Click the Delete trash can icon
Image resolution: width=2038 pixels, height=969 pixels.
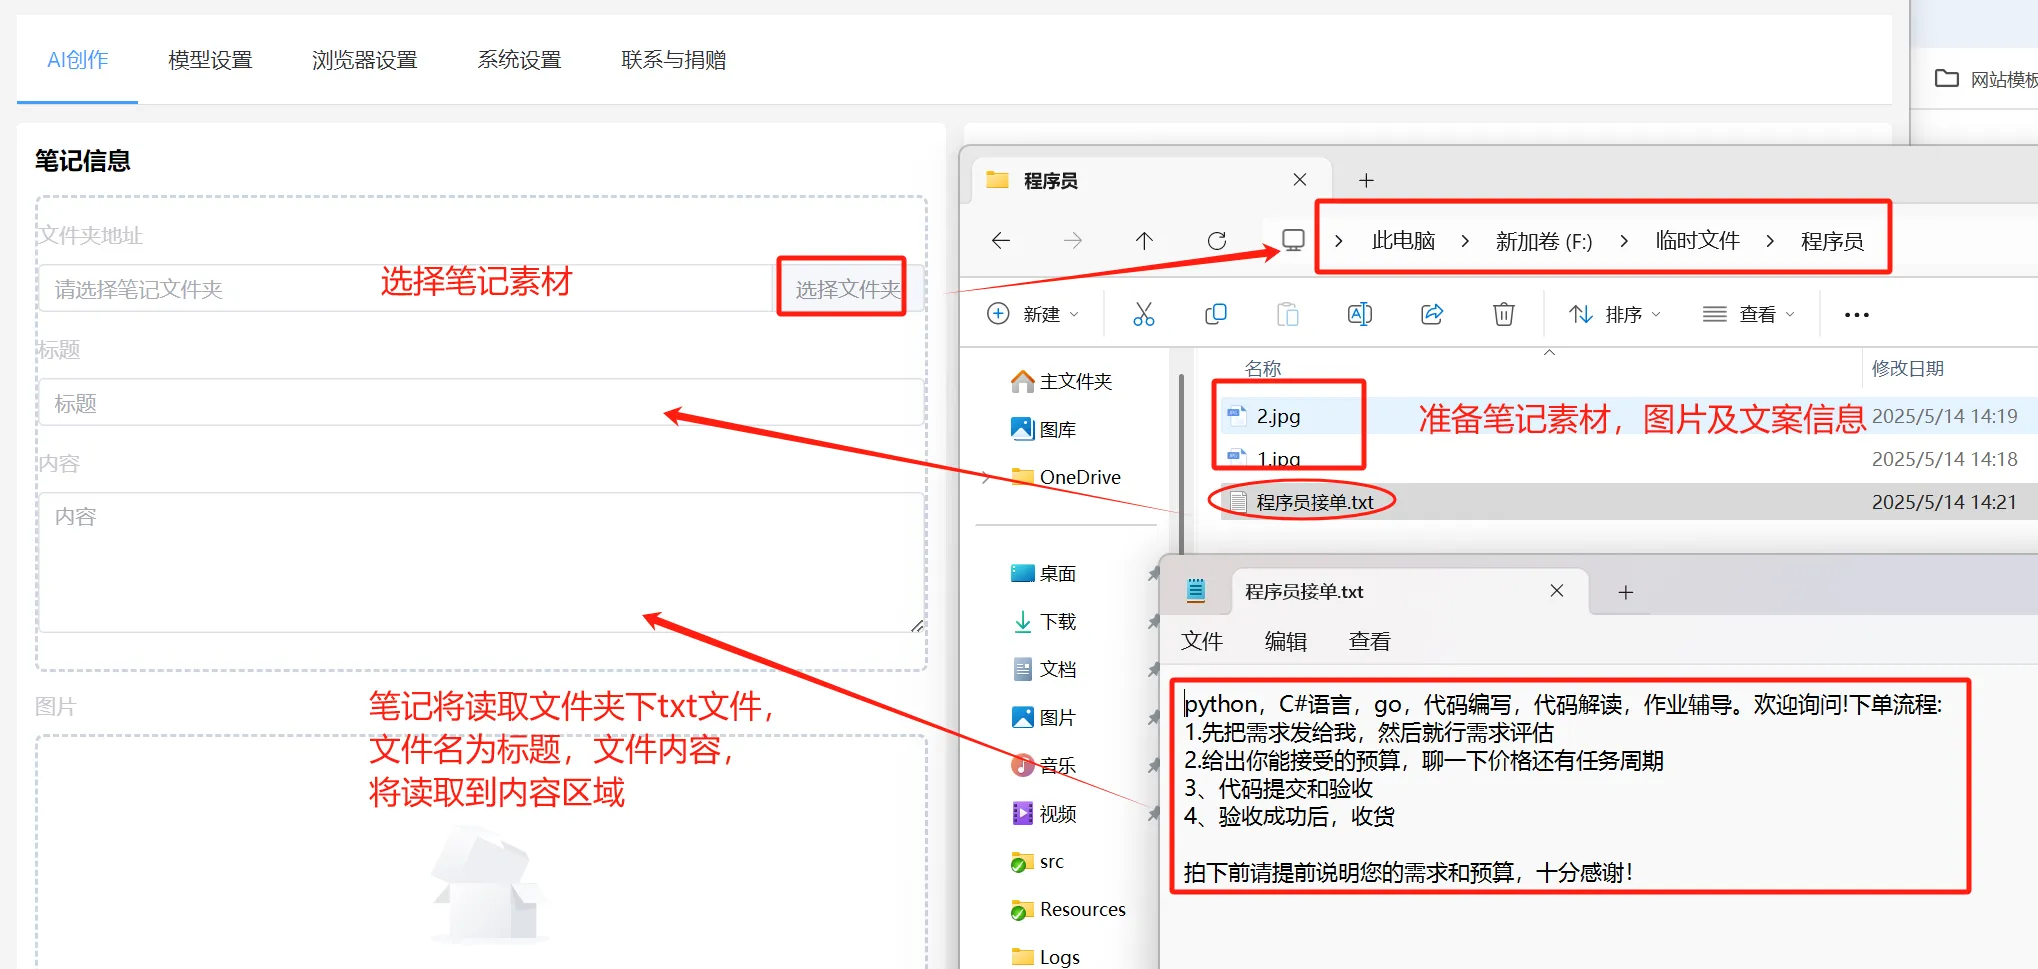(x=1503, y=314)
